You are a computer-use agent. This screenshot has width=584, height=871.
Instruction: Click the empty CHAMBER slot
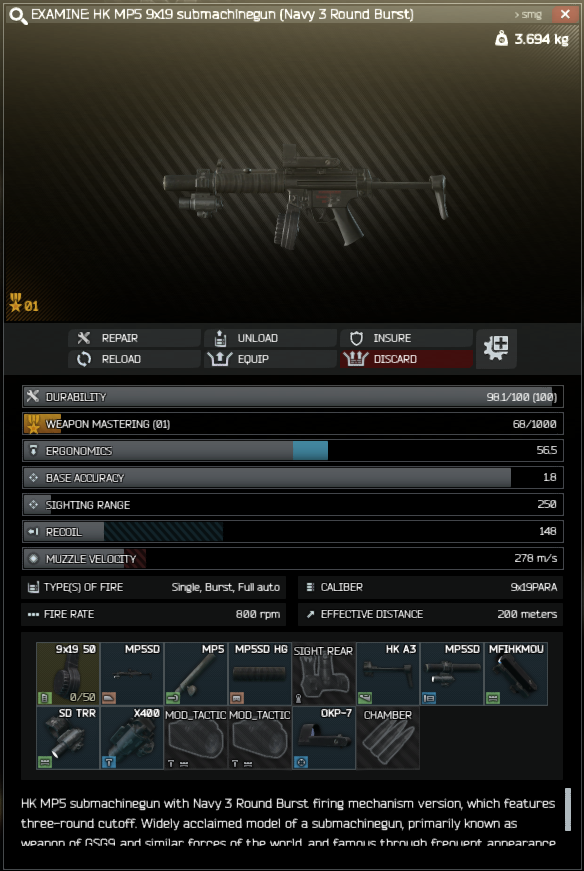point(388,738)
